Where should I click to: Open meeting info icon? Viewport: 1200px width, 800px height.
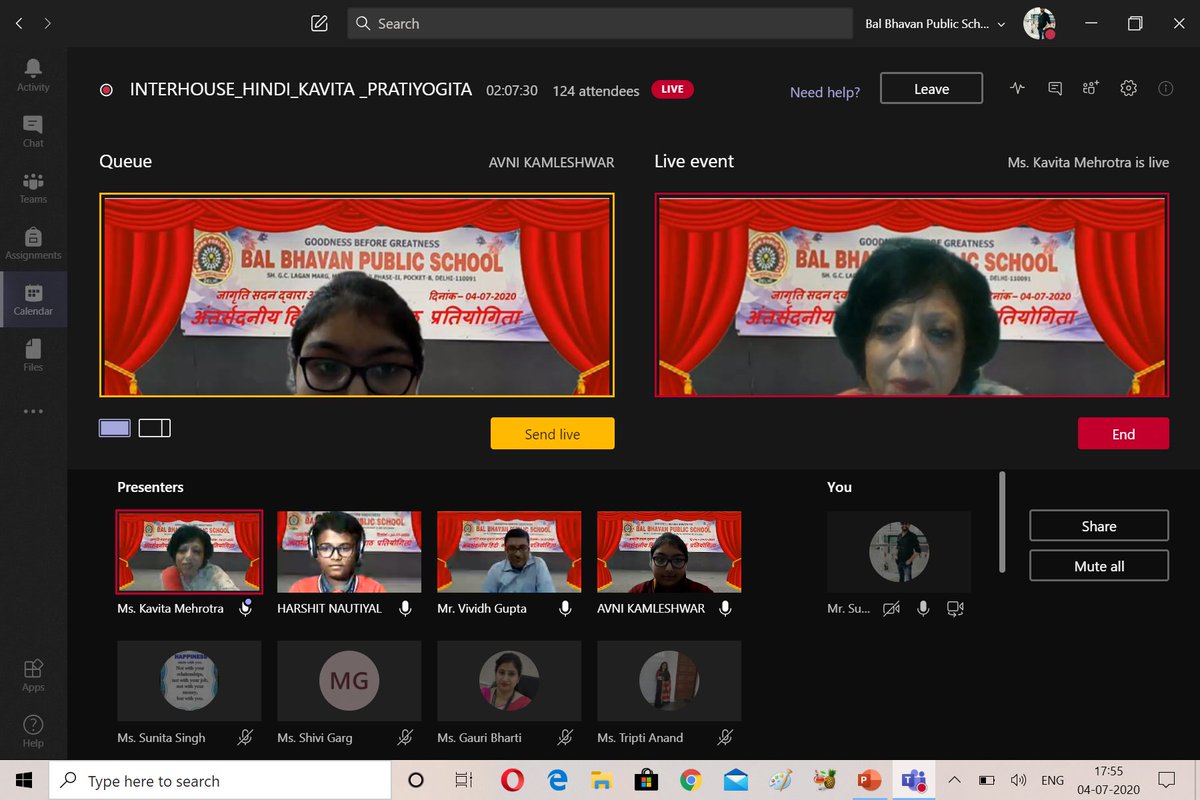point(1165,88)
